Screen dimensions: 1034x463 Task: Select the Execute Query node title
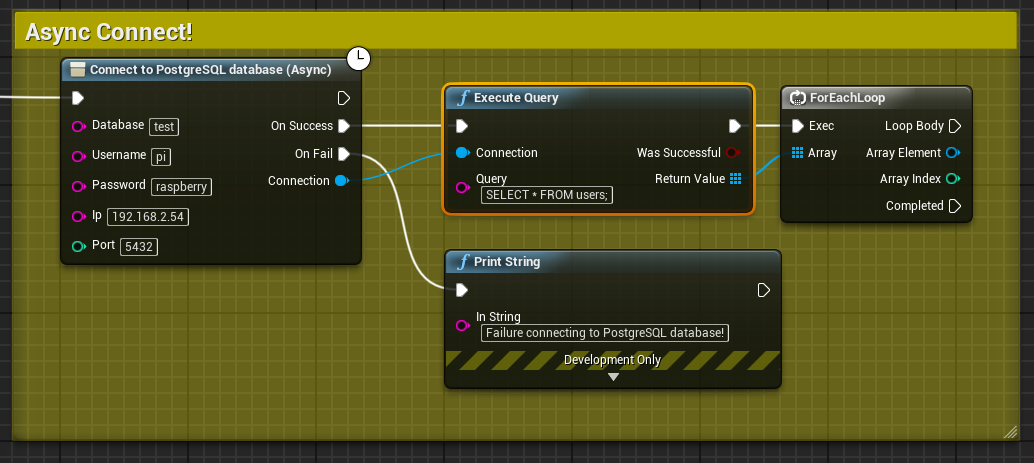click(x=516, y=98)
